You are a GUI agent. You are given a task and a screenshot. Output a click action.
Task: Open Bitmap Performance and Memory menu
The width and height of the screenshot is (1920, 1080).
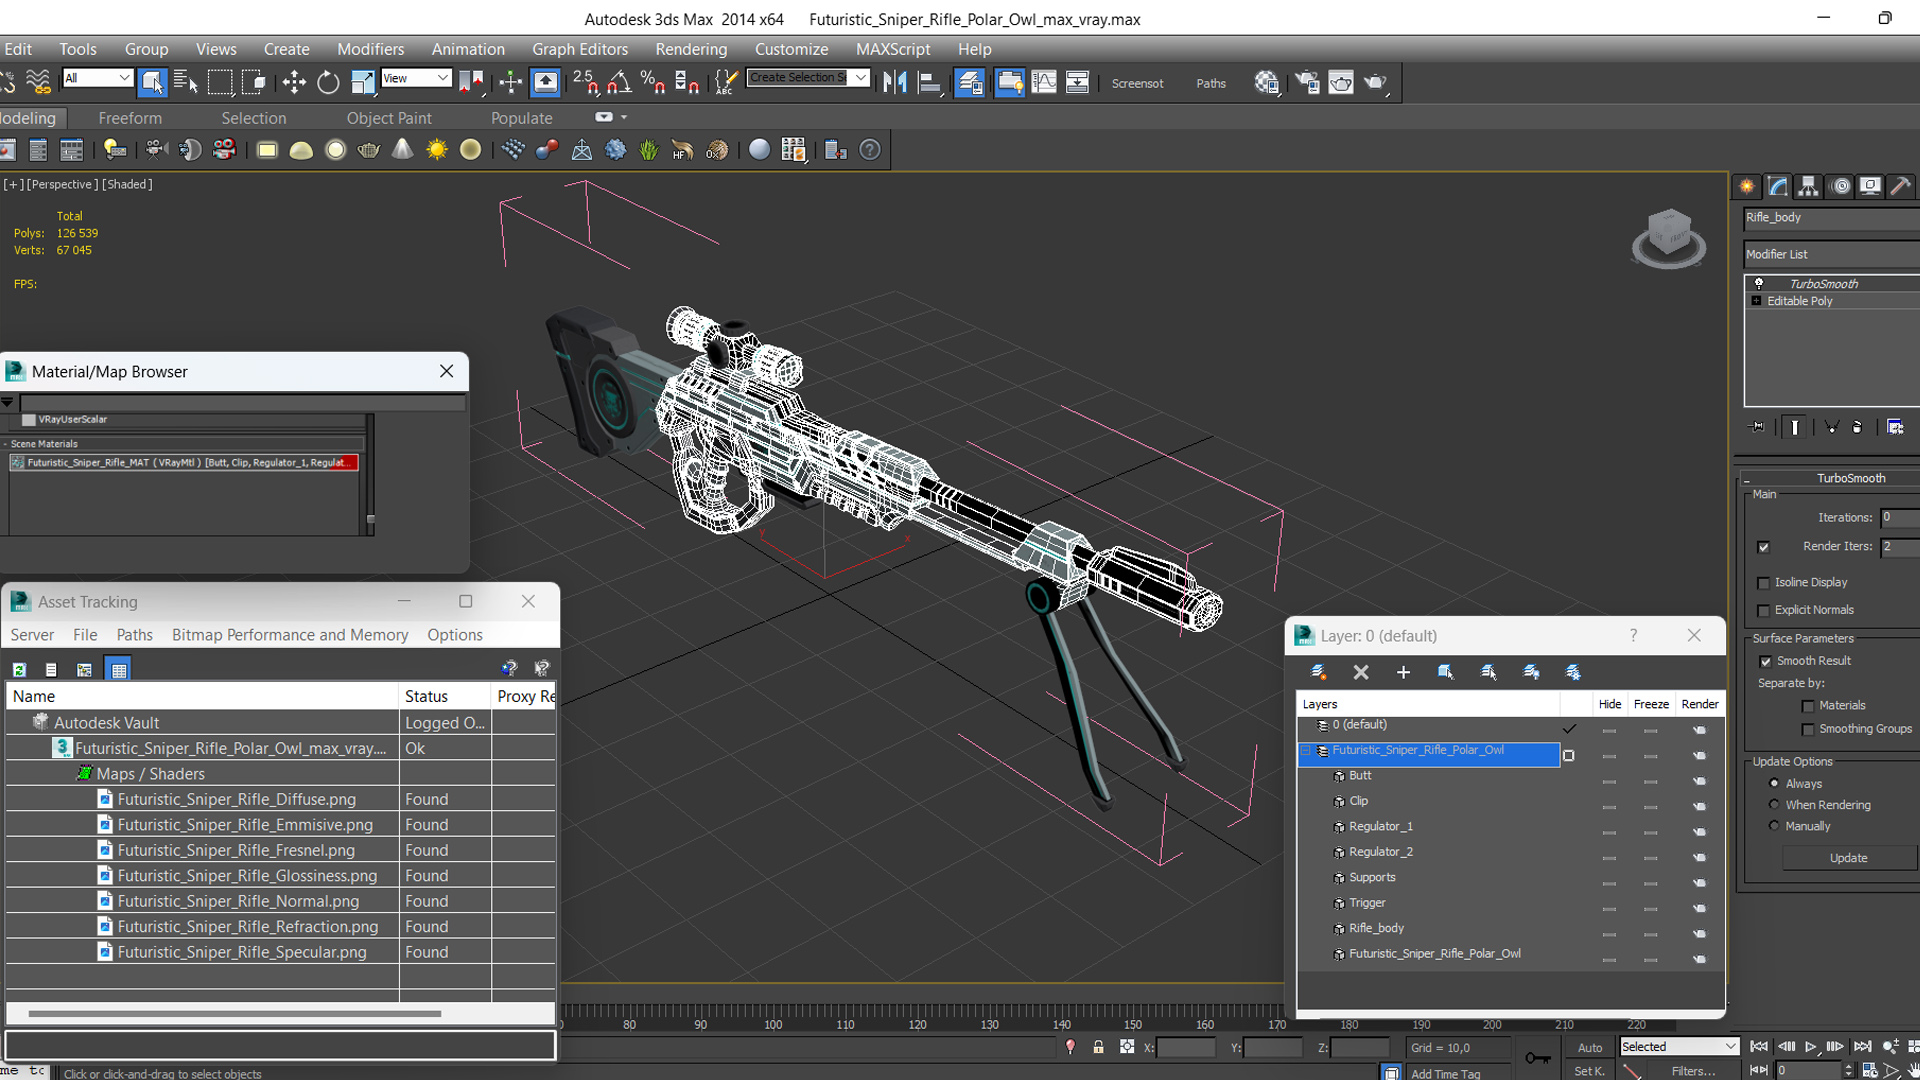point(290,635)
